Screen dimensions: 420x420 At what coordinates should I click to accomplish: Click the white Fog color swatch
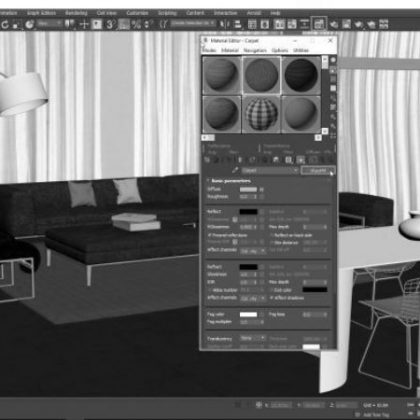tap(248, 314)
